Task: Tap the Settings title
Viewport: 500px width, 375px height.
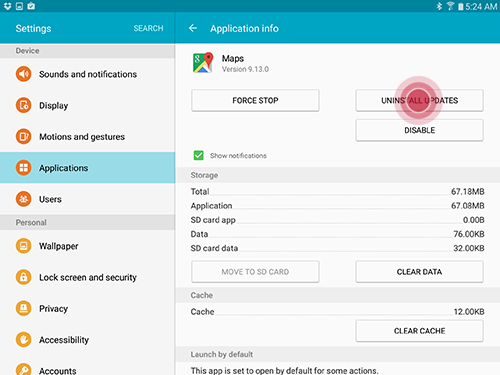Action: click(x=33, y=29)
